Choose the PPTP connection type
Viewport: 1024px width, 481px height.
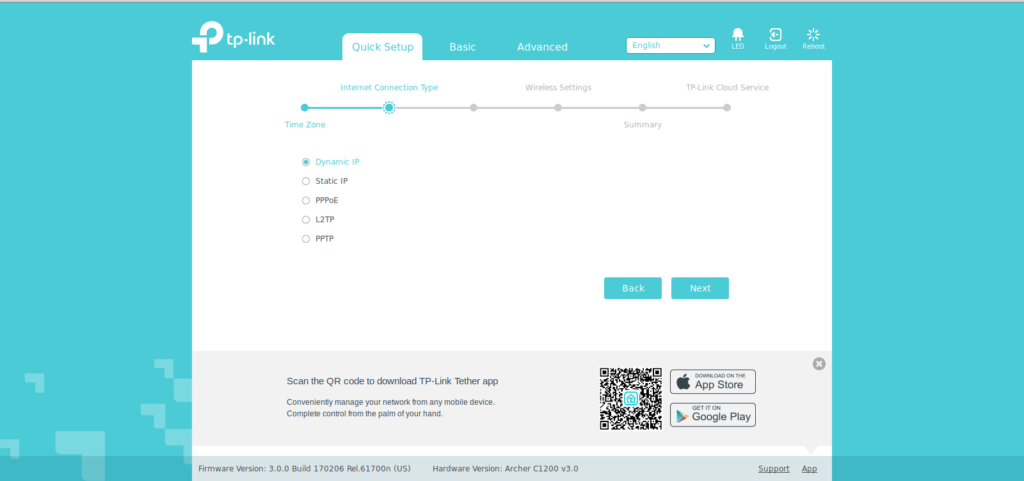[x=306, y=239]
